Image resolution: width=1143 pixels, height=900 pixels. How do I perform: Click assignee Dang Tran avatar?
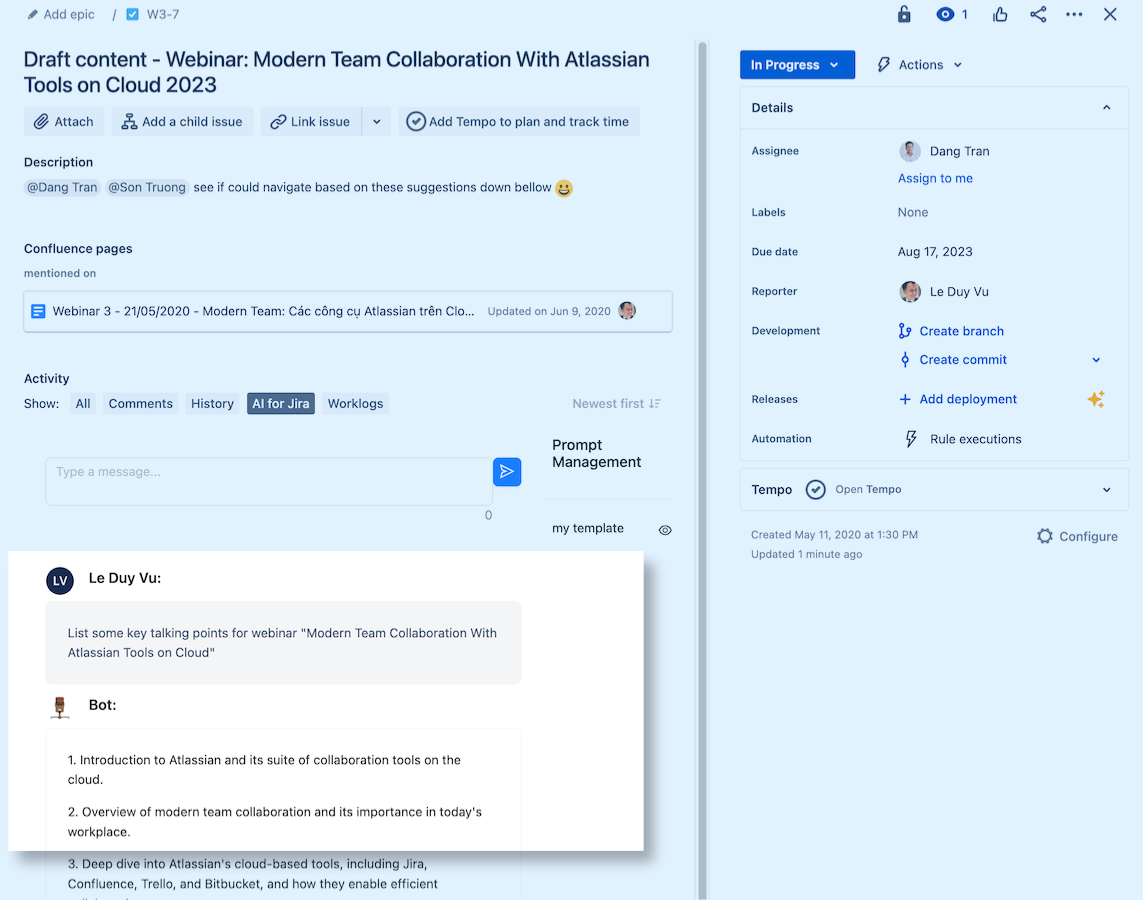(x=909, y=151)
